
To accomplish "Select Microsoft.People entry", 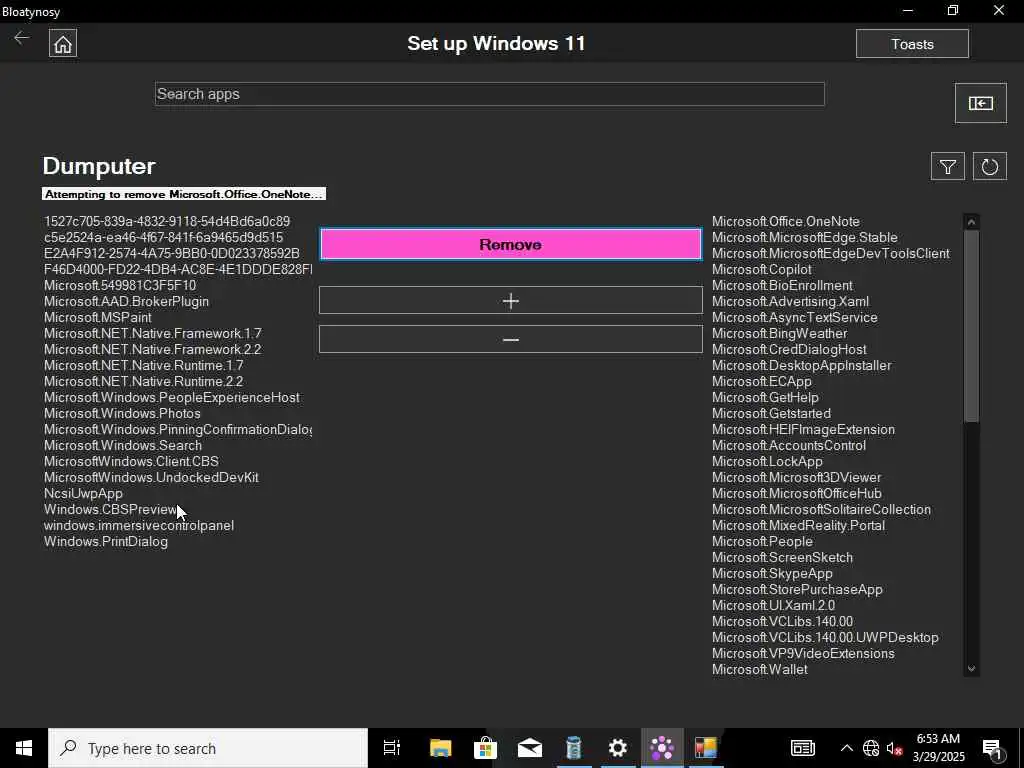I will pyautogui.click(x=762, y=541).
